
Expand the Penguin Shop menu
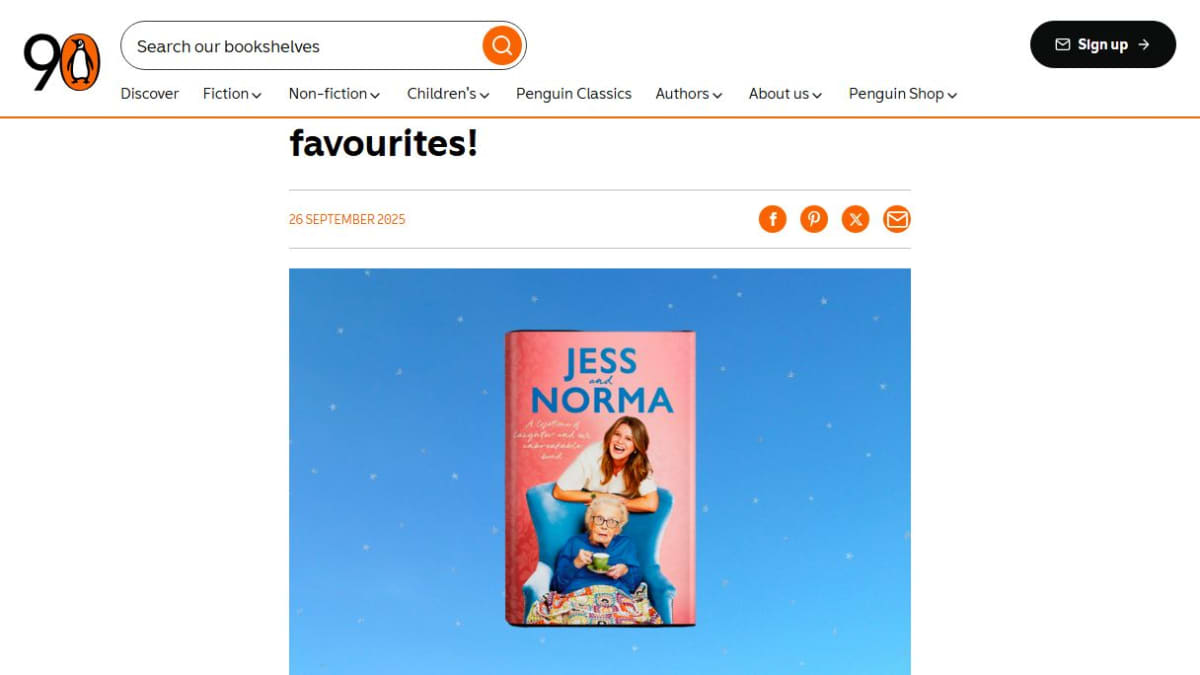pyautogui.click(x=903, y=94)
